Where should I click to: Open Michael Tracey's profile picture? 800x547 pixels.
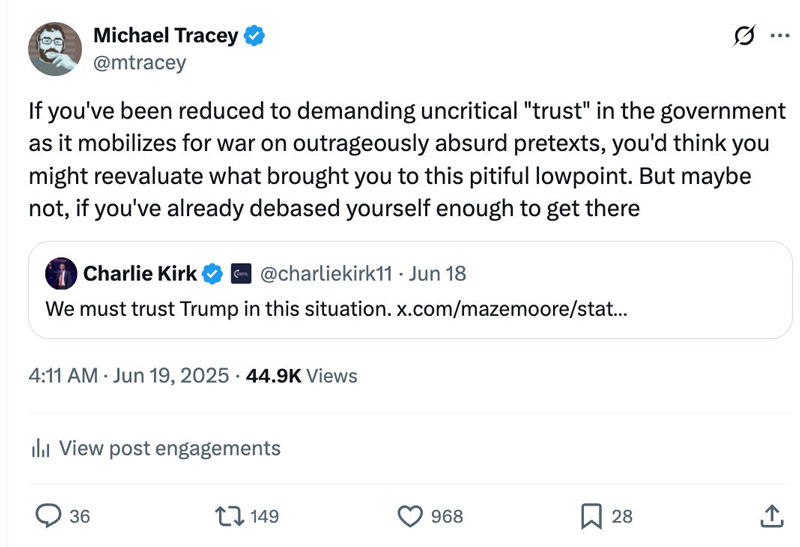54,49
